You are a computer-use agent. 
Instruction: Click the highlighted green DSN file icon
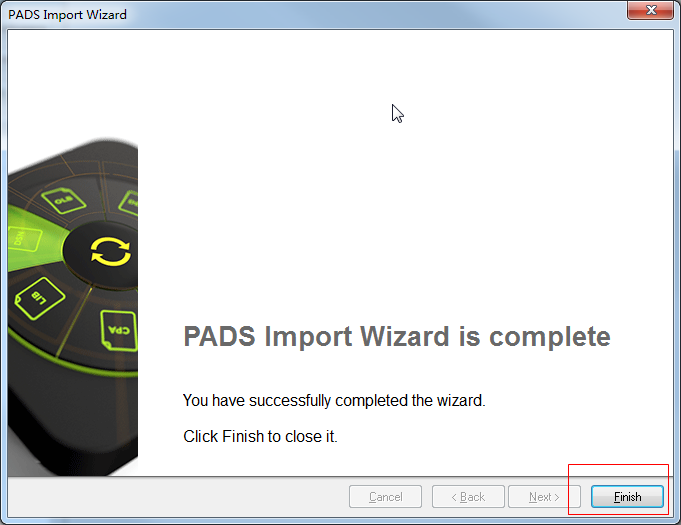tap(24, 238)
